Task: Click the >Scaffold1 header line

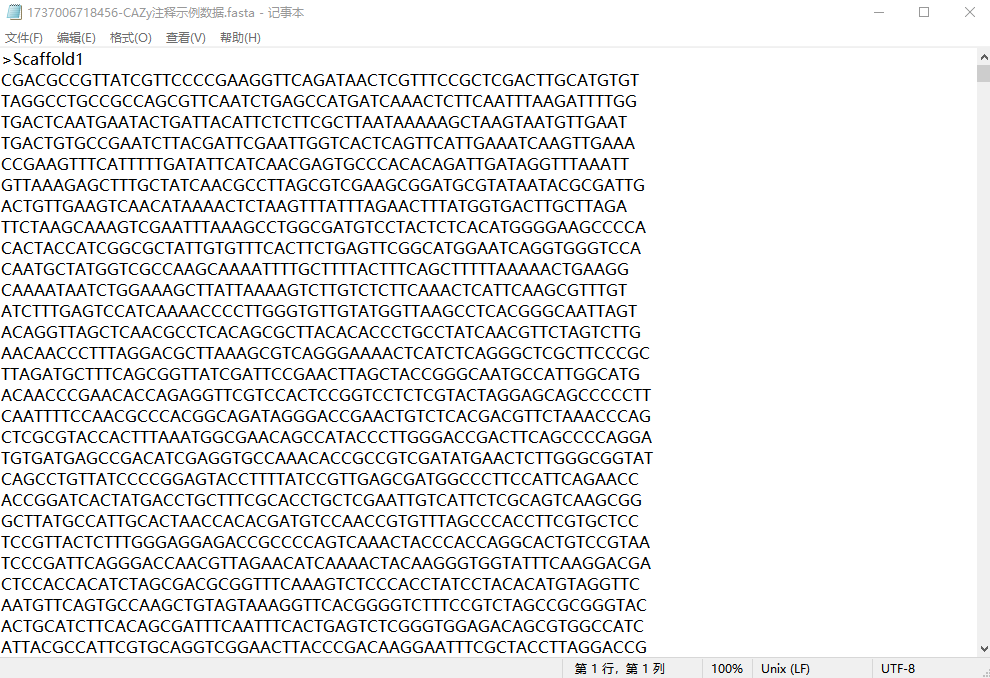Action: pos(42,59)
